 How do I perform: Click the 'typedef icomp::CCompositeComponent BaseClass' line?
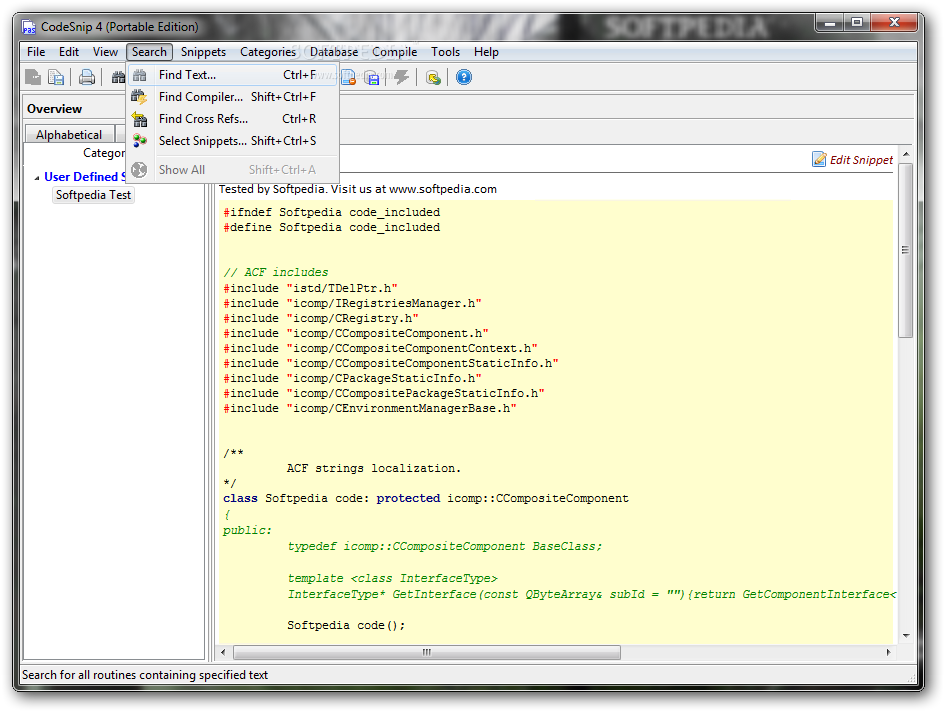coord(445,546)
